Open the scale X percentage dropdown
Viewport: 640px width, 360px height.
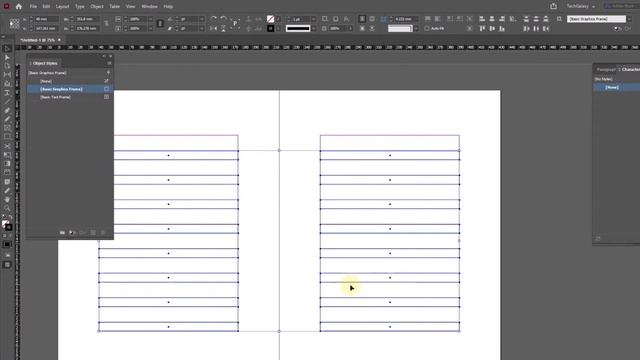[150, 19]
